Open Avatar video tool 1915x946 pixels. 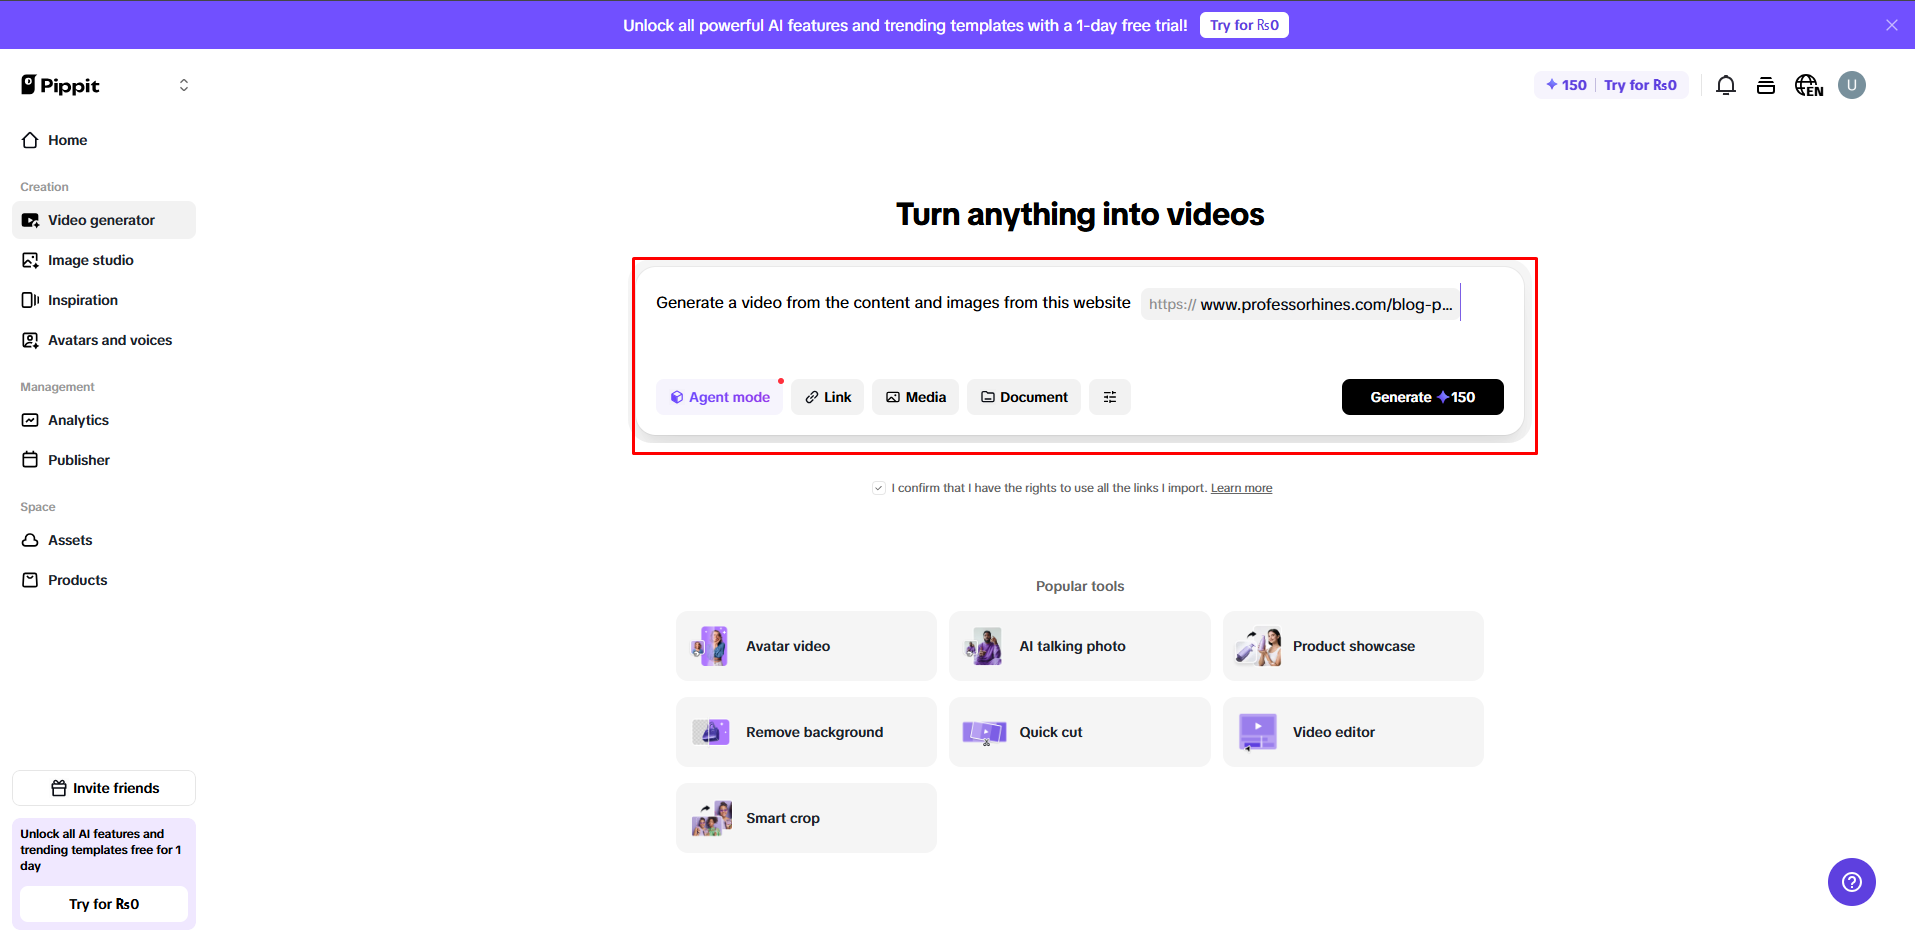806,646
